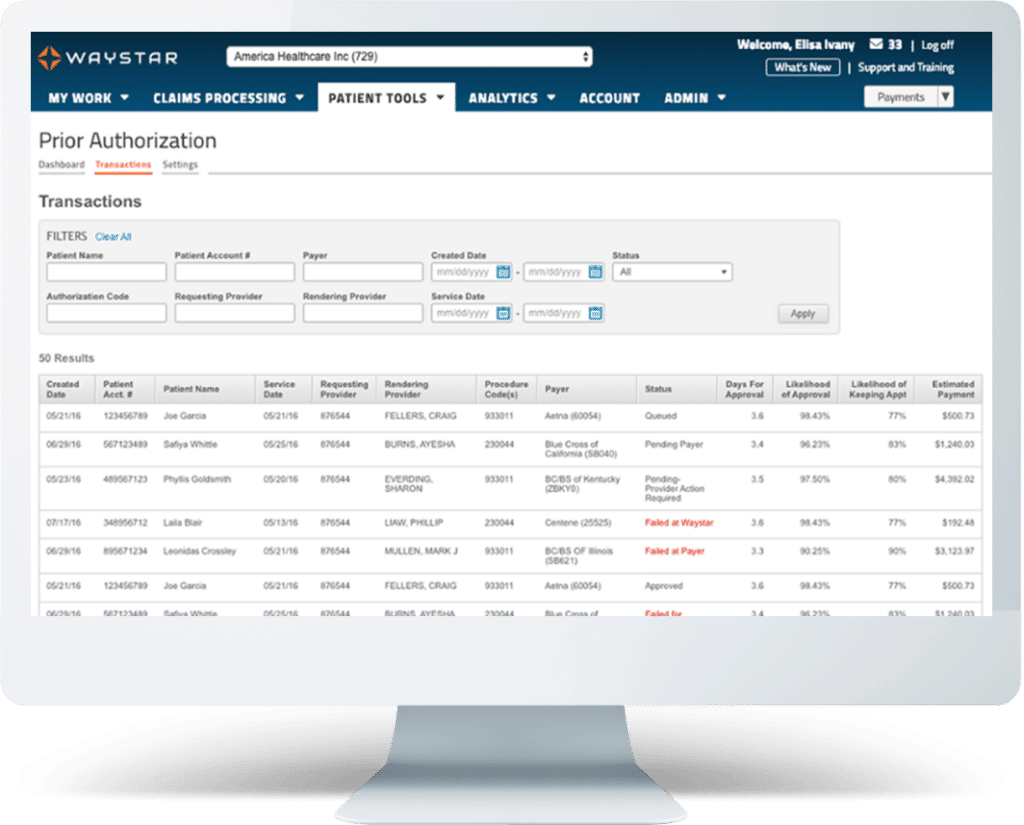This screenshot has height=825, width=1024.
Task: Click the Welcome, Elisa Ivany text
Action: coord(795,44)
